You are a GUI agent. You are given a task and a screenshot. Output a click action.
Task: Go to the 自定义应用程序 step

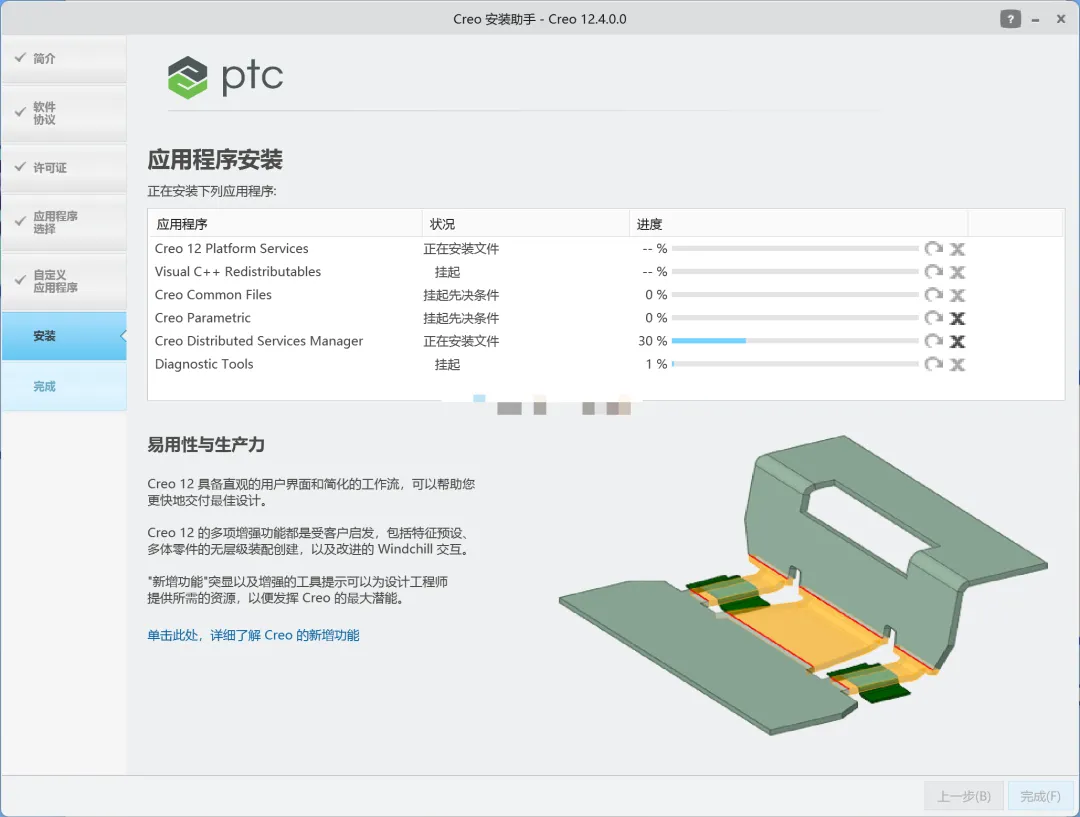point(64,281)
